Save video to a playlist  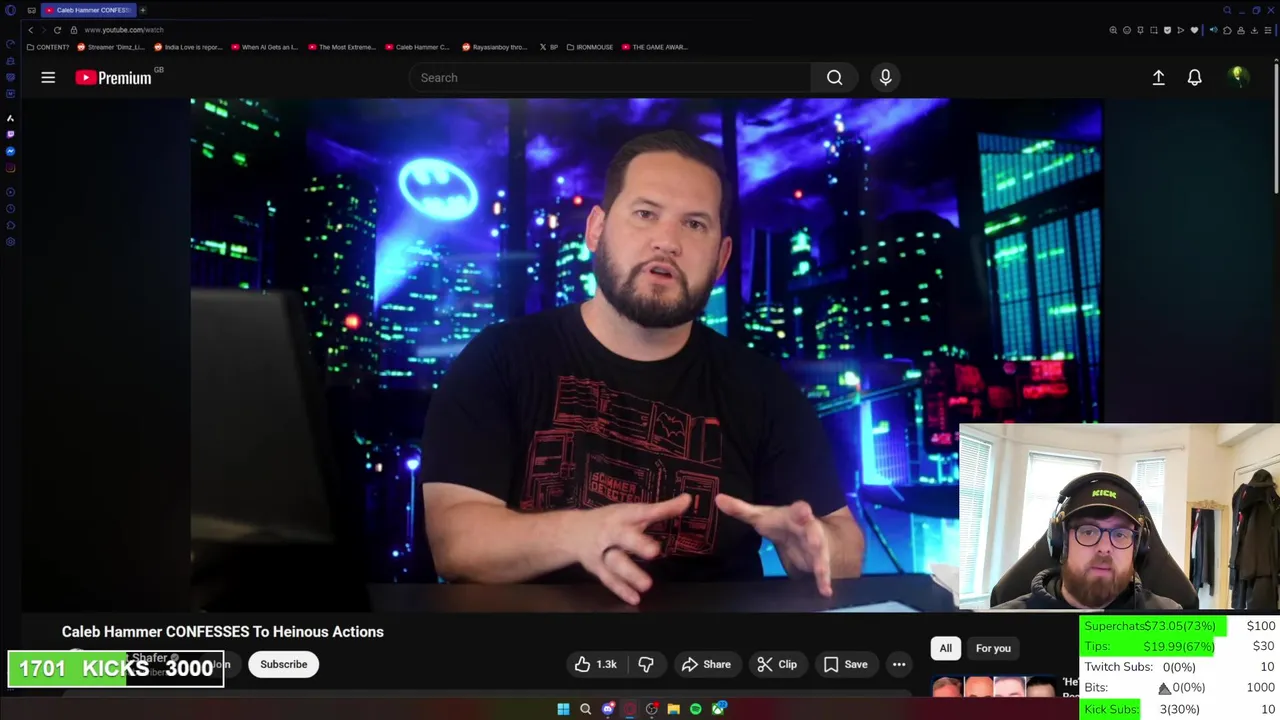pos(845,664)
